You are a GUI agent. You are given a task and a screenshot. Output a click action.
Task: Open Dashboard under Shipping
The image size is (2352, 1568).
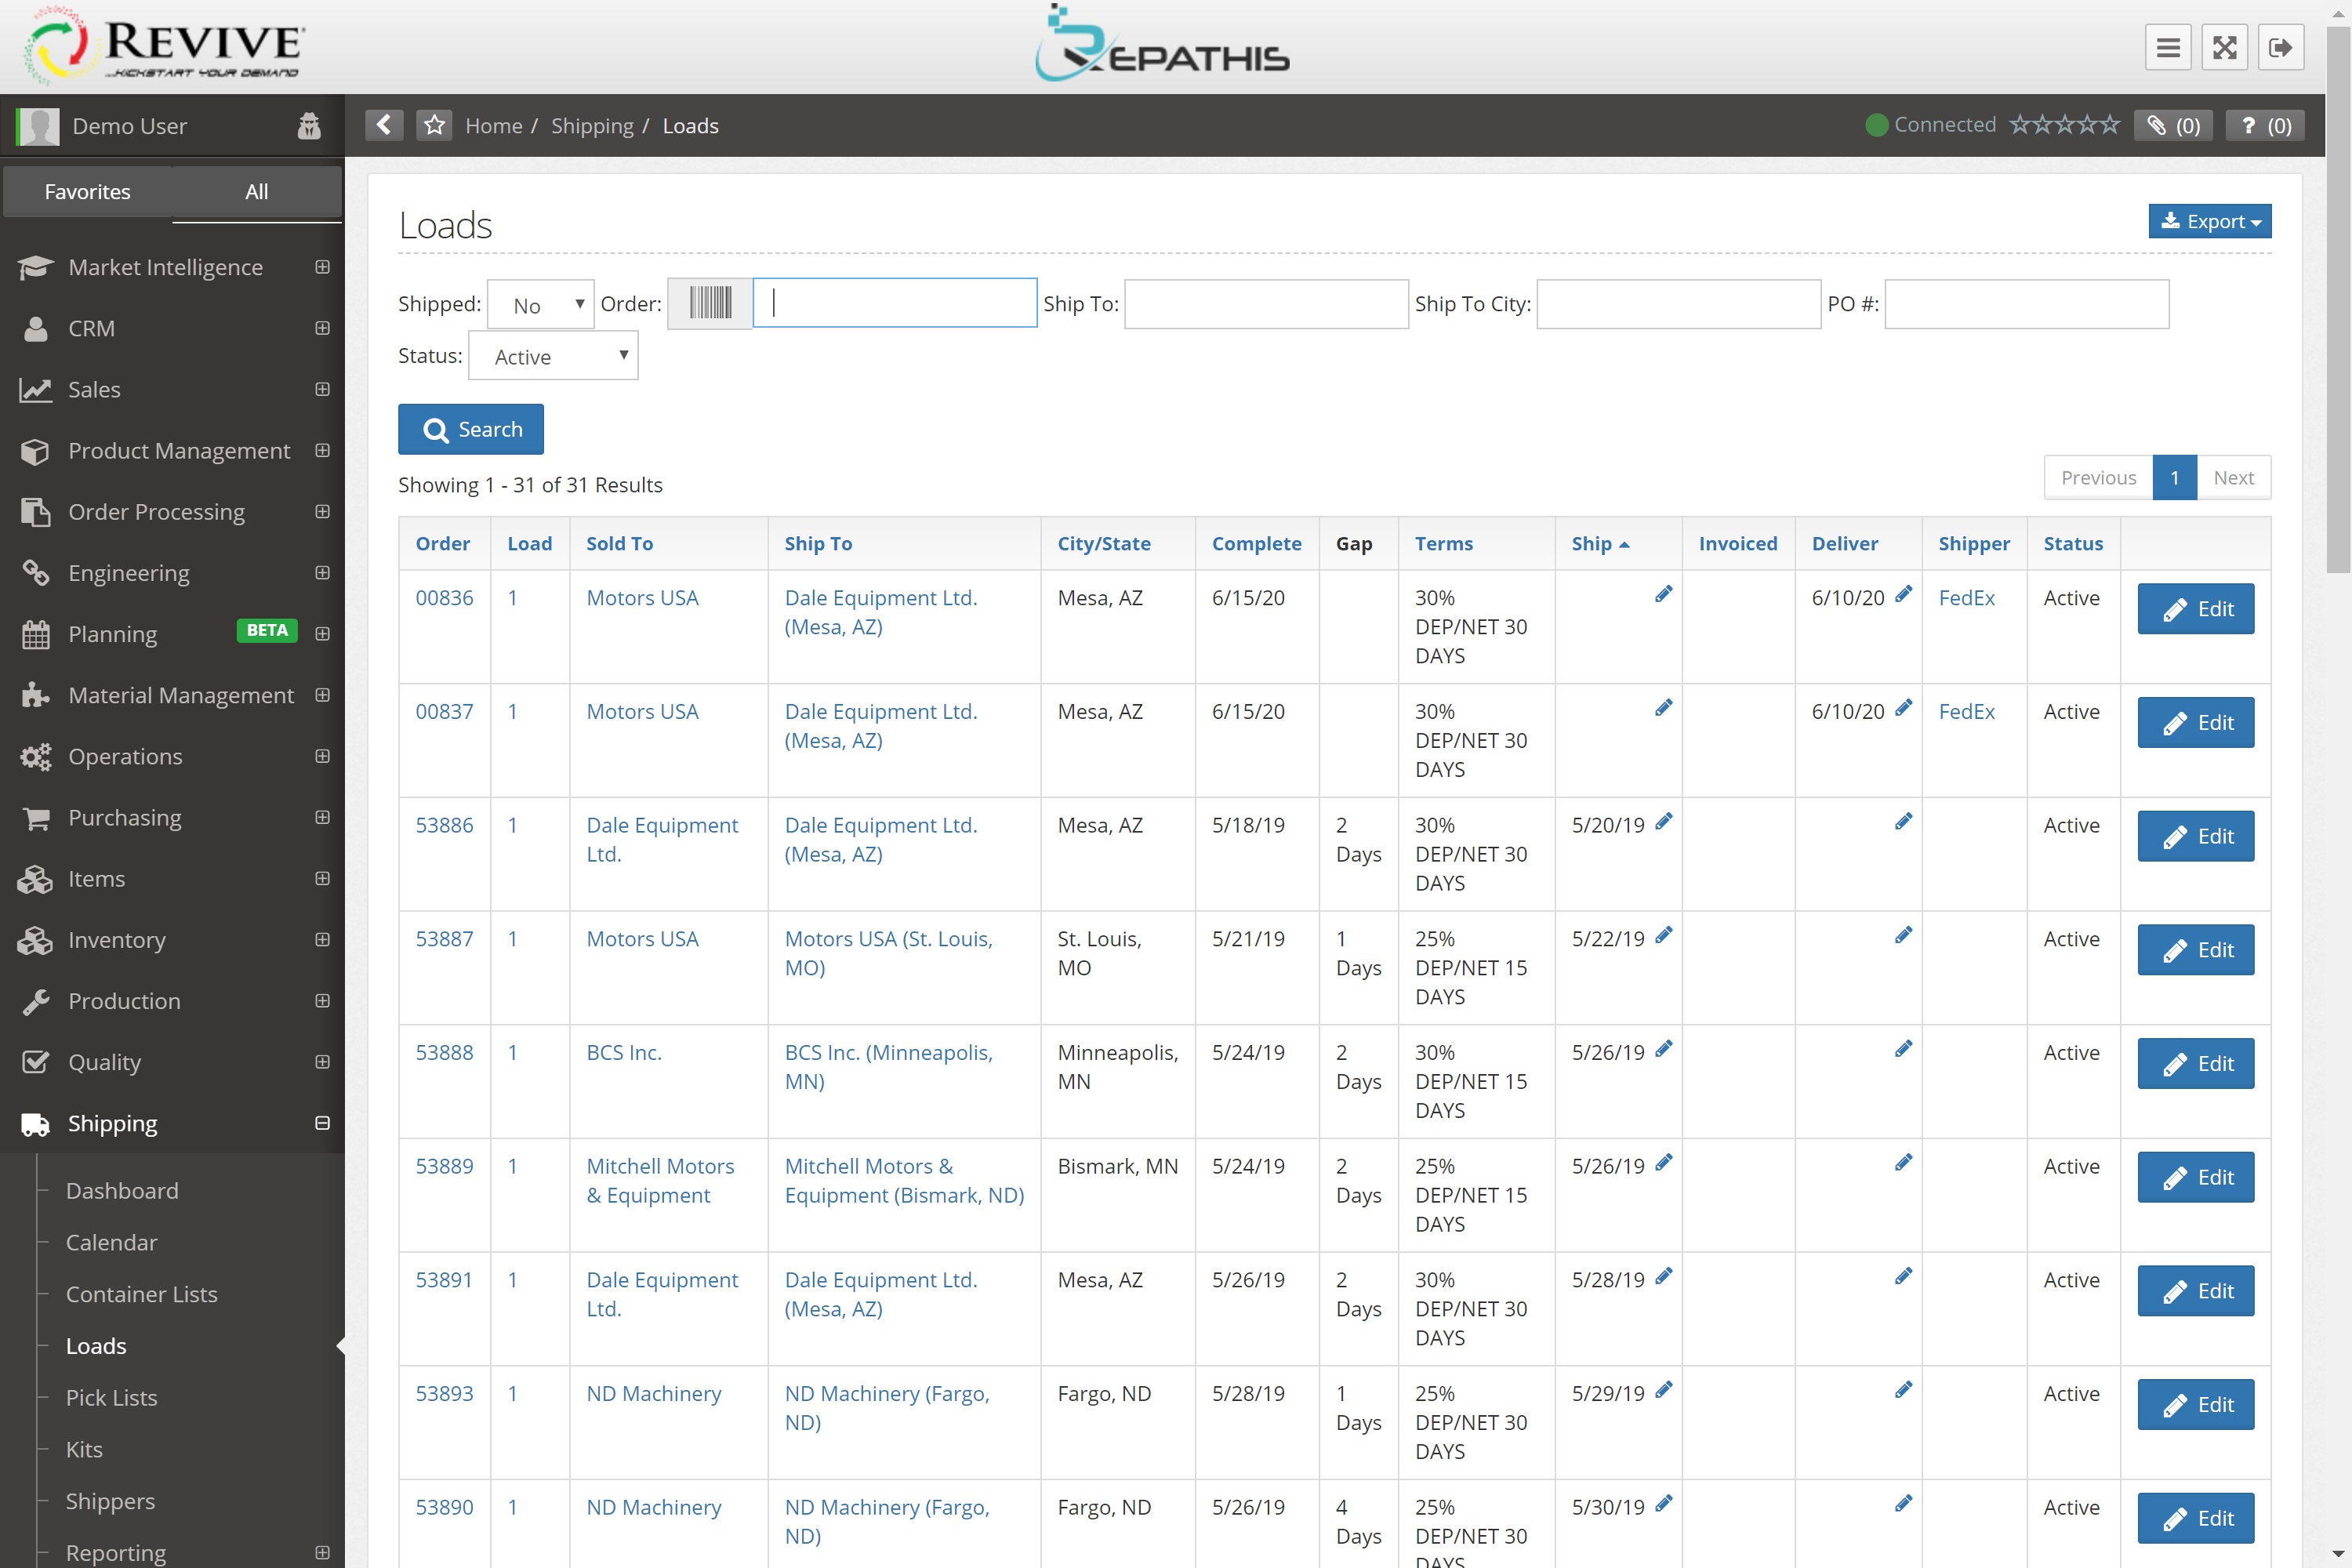(x=122, y=1191)
